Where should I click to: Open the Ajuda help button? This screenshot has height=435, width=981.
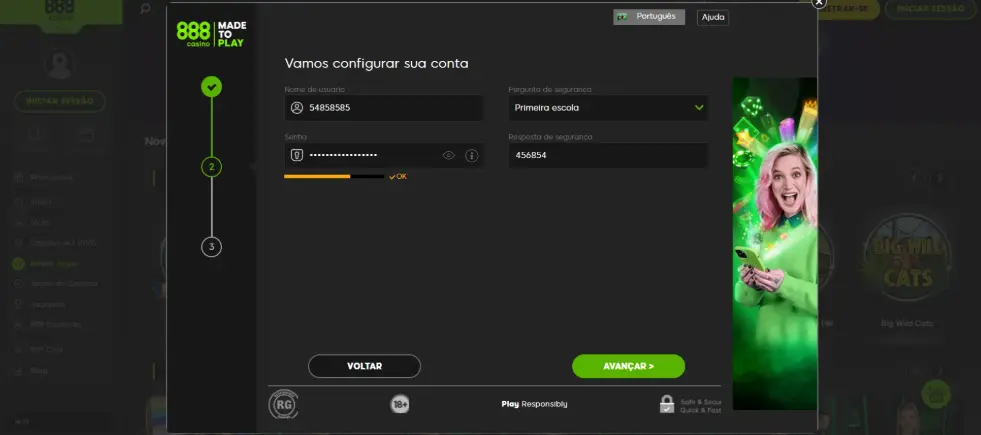point(713,18)
